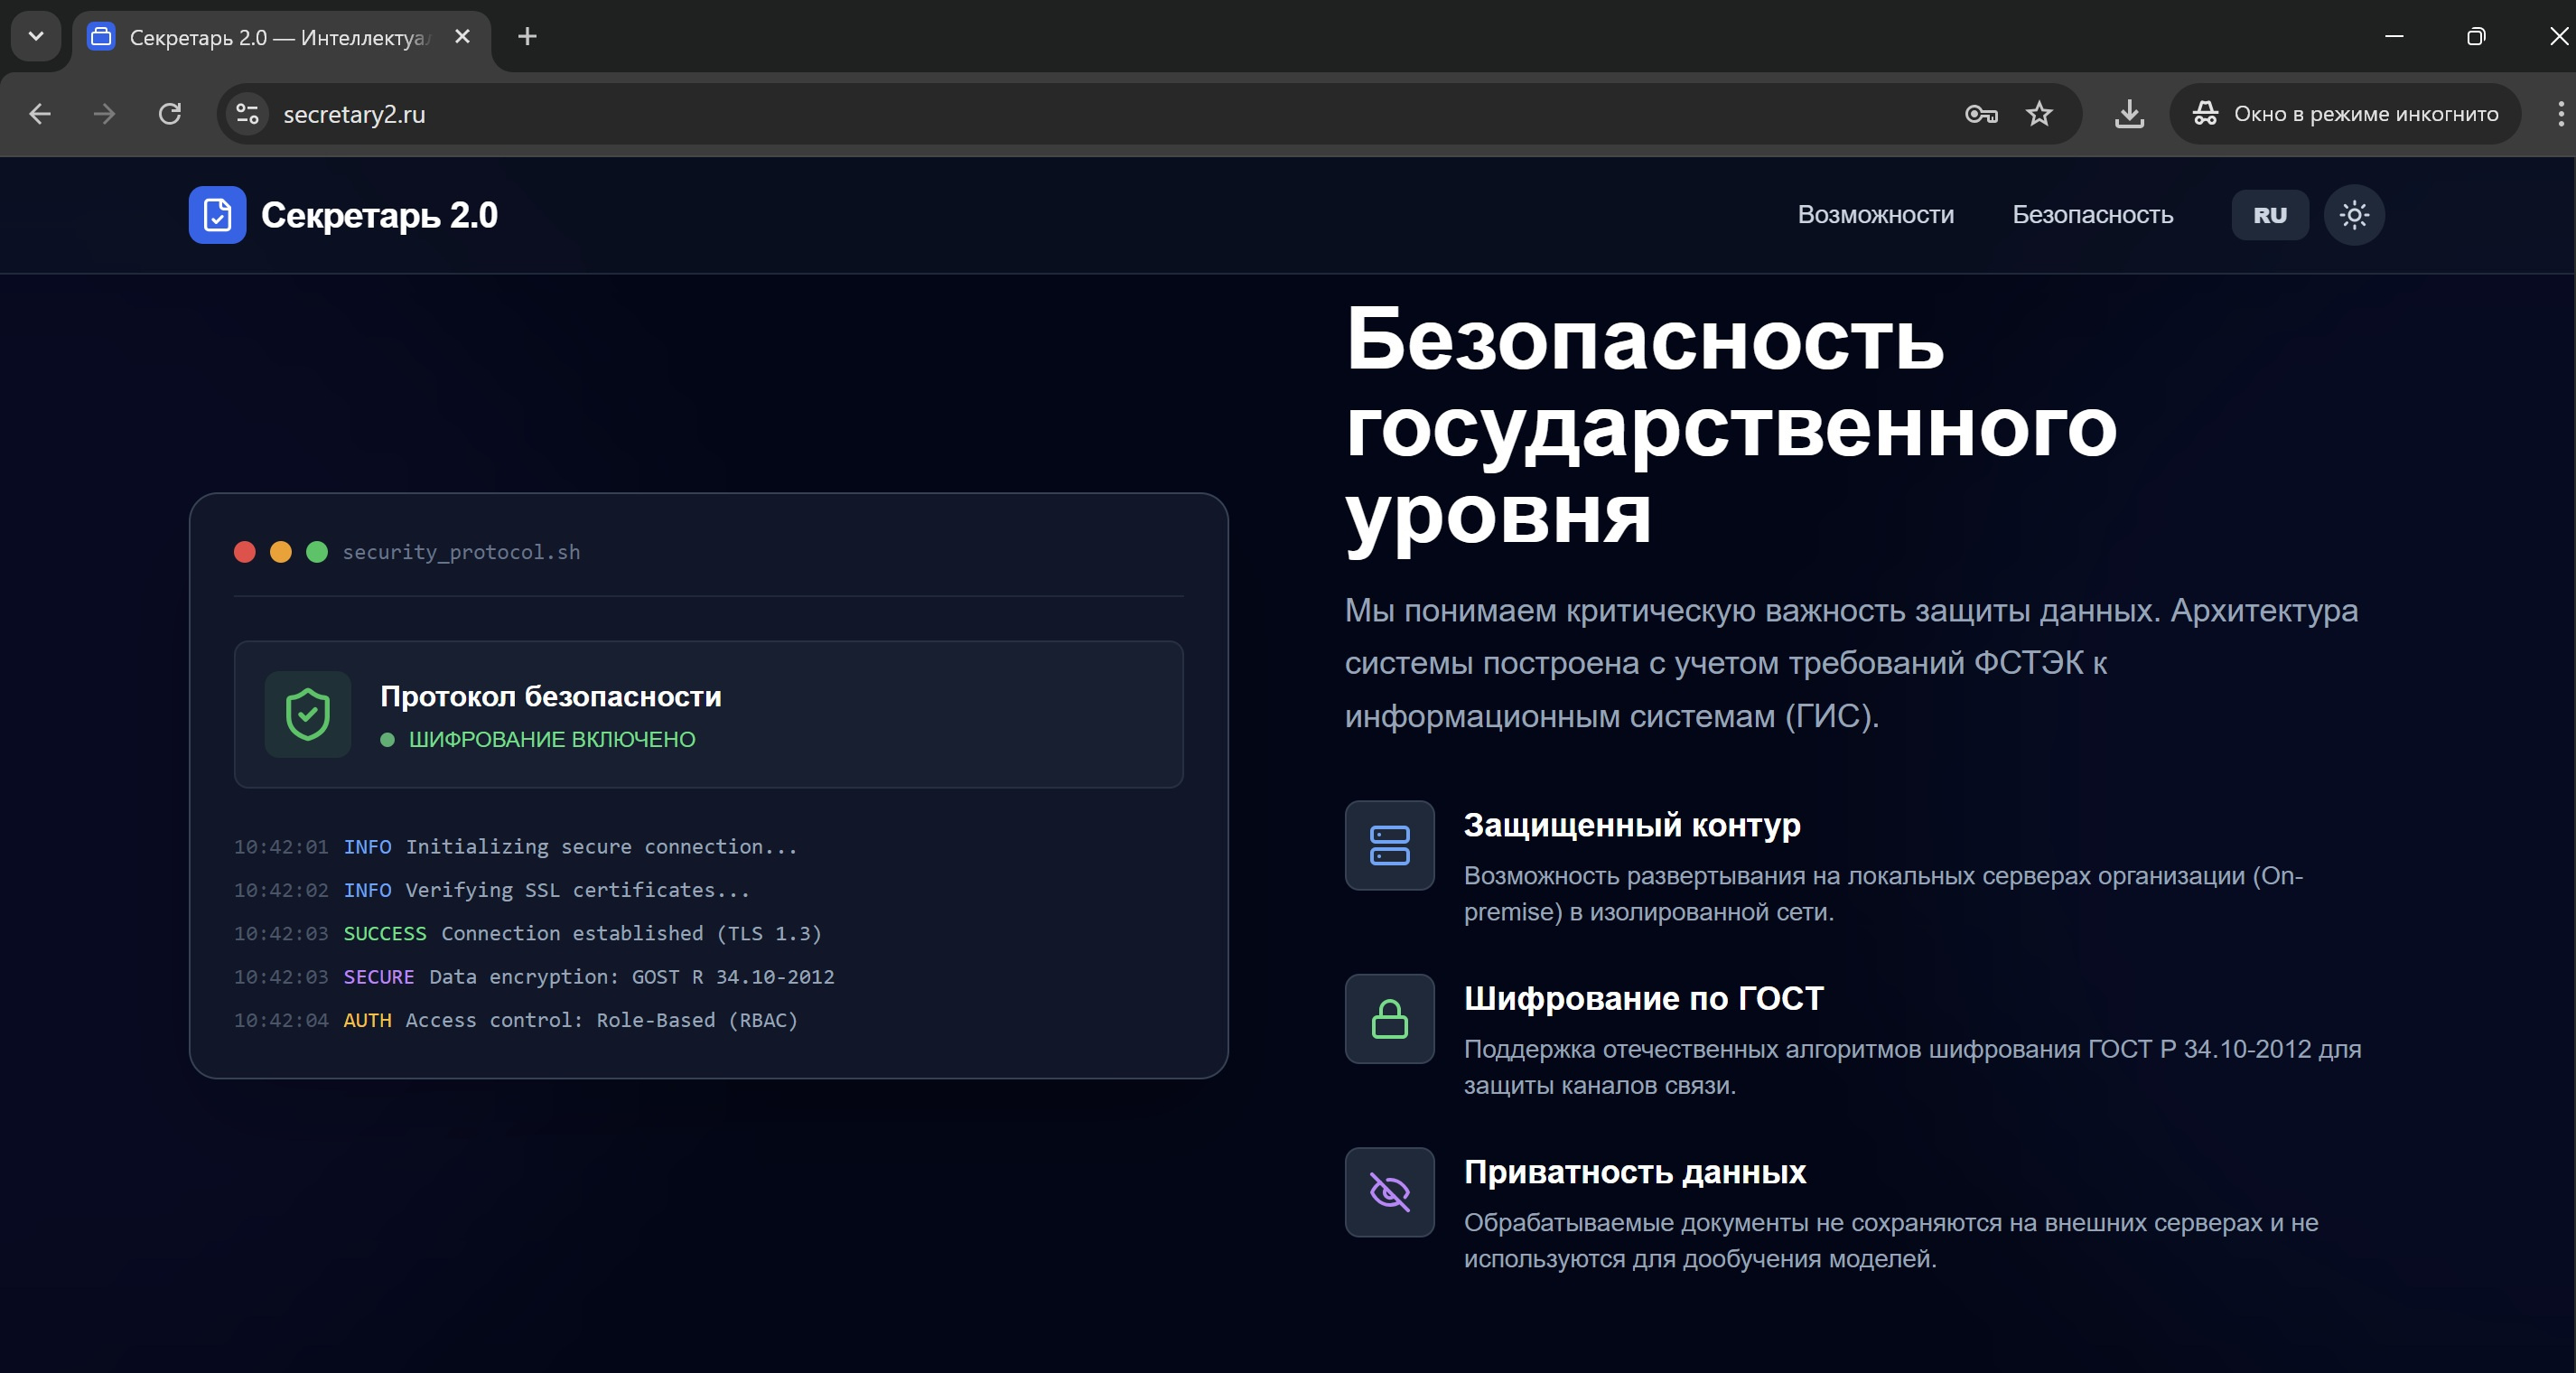Reload the page
2576x1373 pixels.
point(170,114)
